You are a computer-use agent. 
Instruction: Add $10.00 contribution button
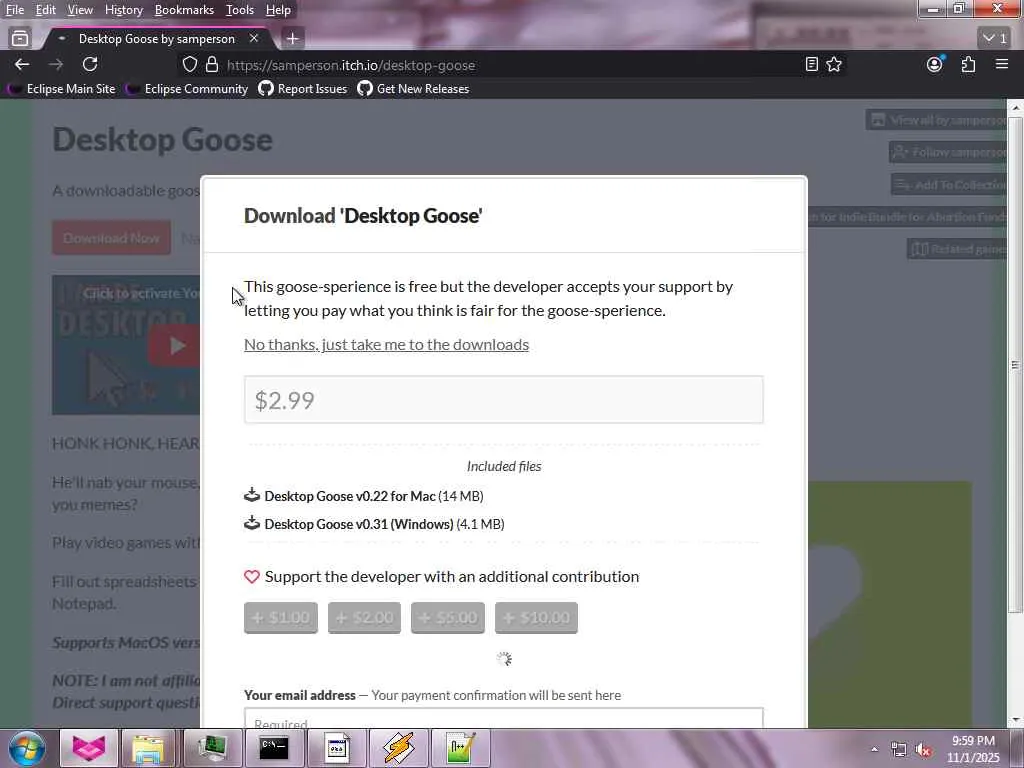[536, 618]
